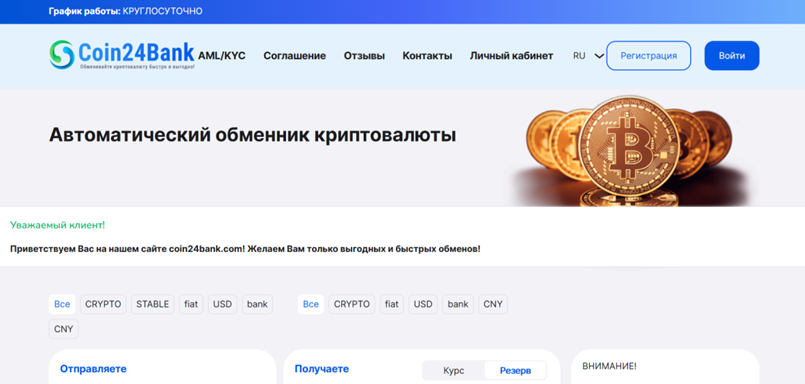Open the AML/KYC page

pyautogui.click(x=222, y=55)
